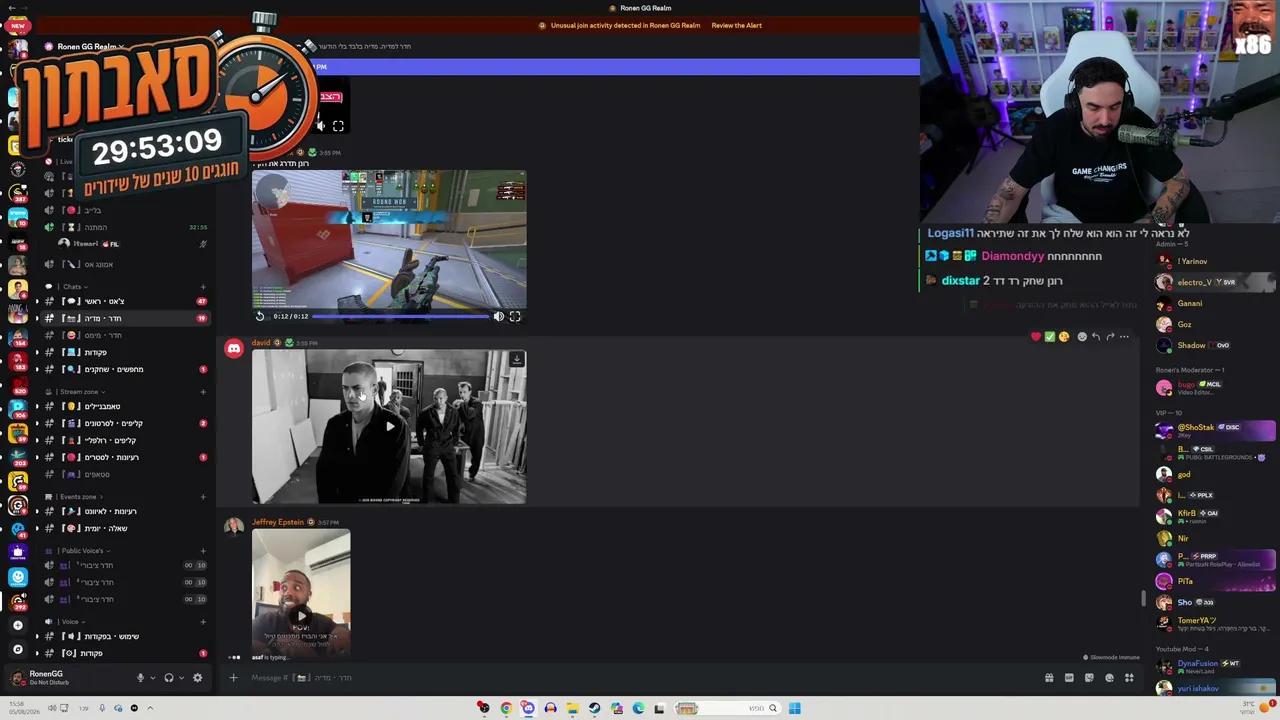1280x720 pixels.
Task: Click the RonenGG user profile avatar
Action: 17,678
